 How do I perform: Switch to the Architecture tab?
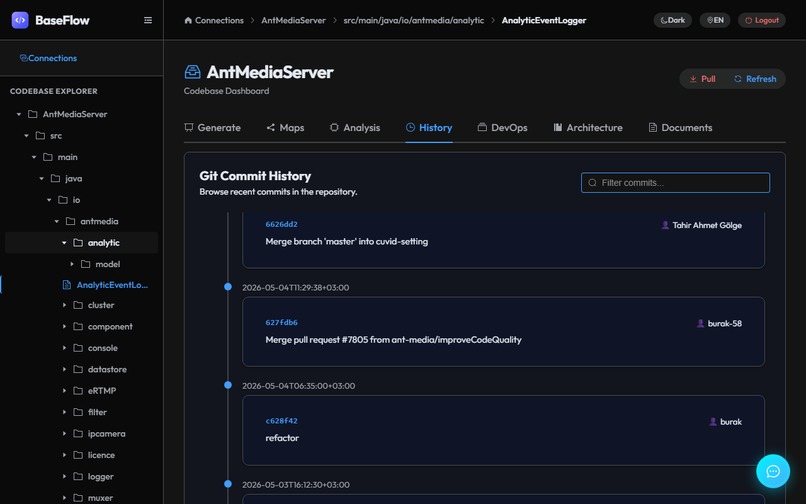pyautogui.click(x=588, y=128)
